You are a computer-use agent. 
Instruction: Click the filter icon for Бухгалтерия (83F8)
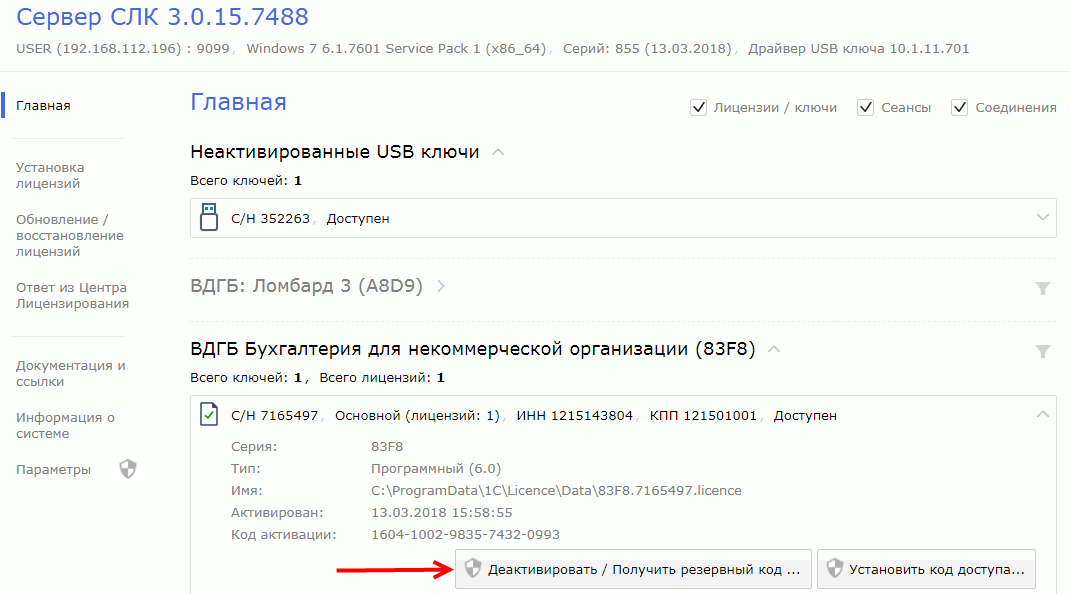1043,351
